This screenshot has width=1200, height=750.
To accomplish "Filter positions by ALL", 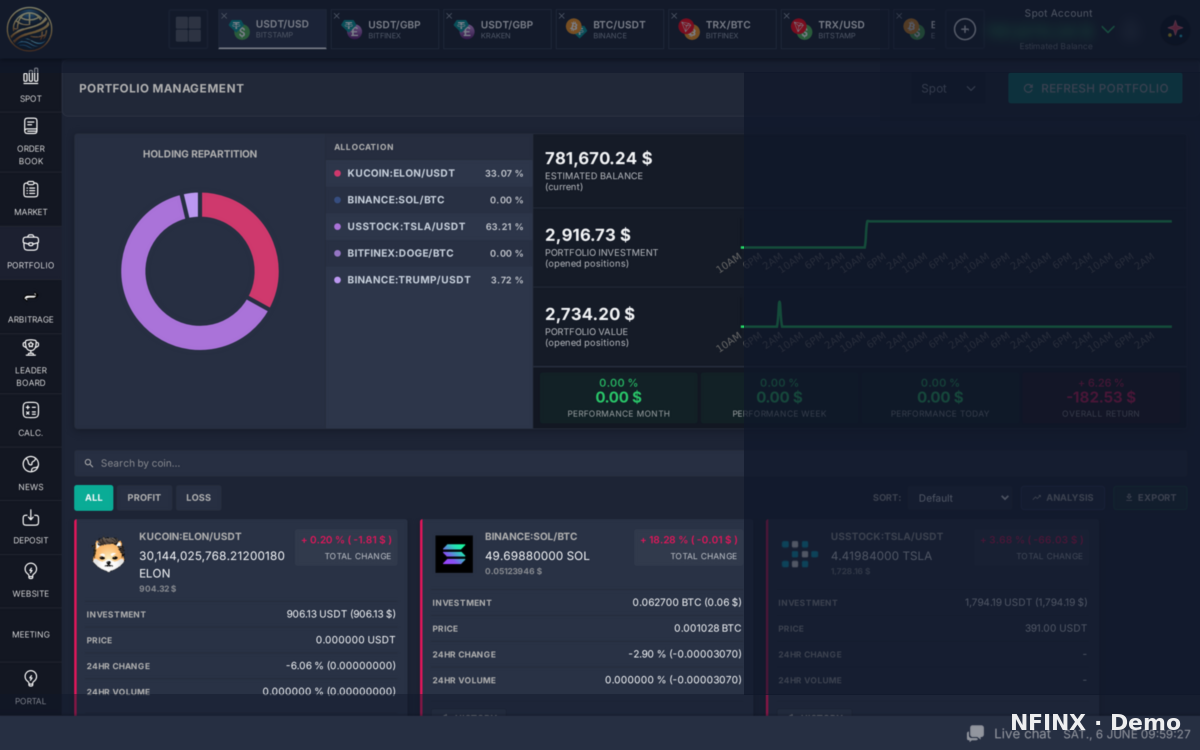I will click(93, 497).
